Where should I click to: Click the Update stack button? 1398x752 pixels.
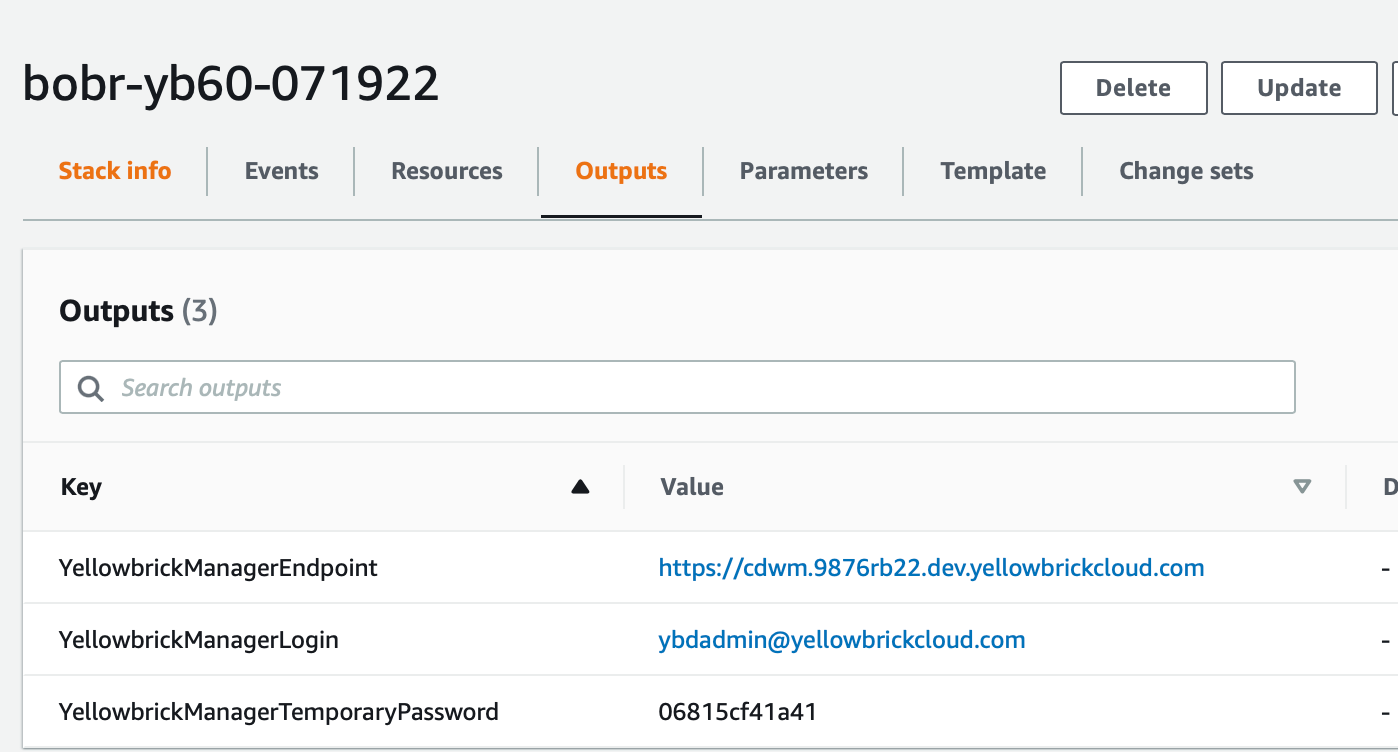(1299, 88)
